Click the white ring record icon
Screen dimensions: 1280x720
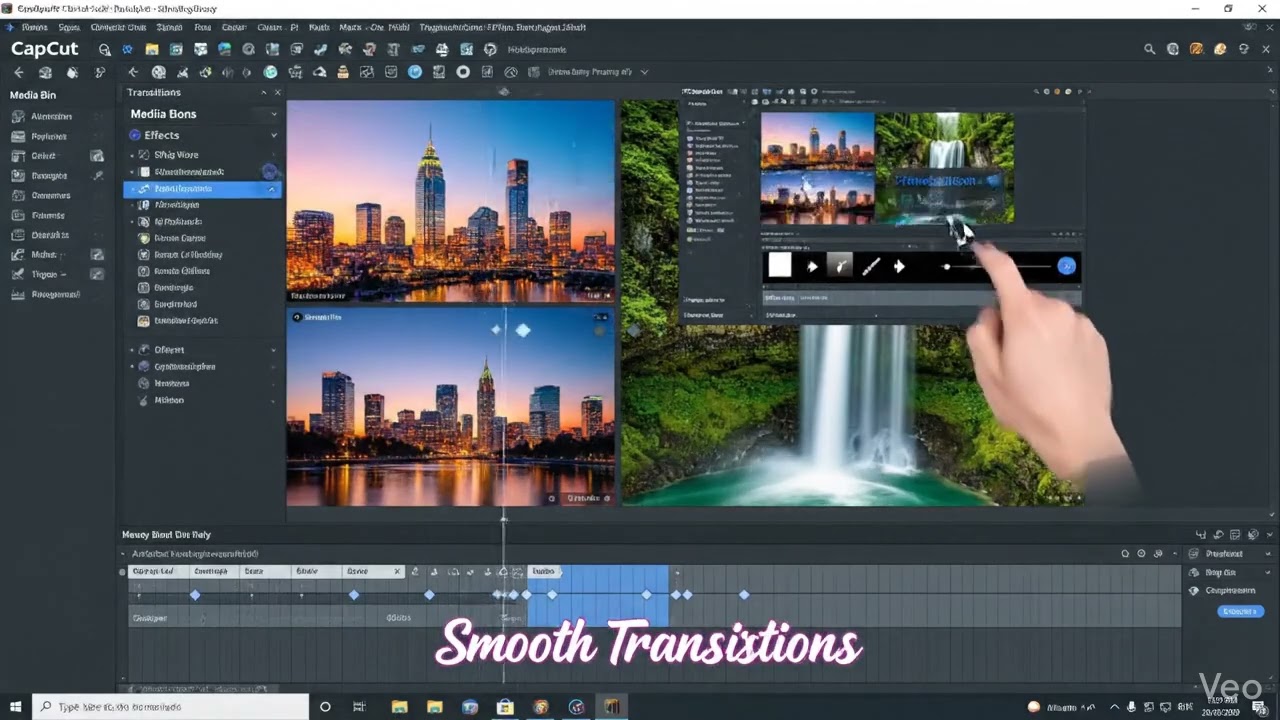[x=463, y=72]
